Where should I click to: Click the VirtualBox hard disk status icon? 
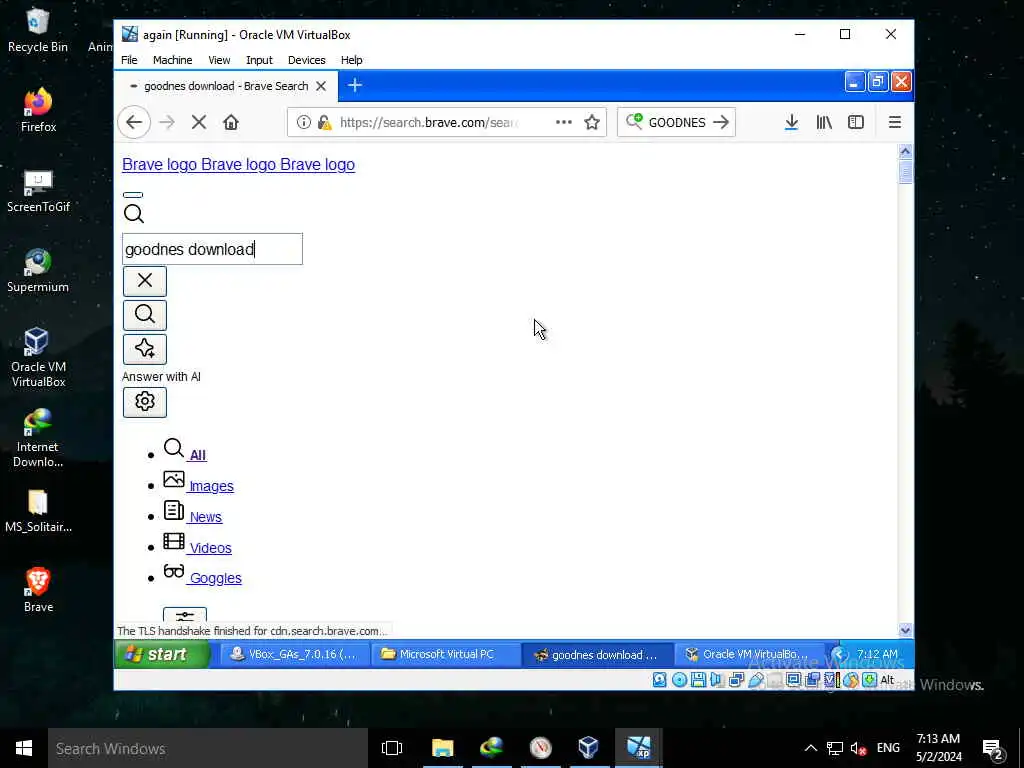[x=660, y=680]
